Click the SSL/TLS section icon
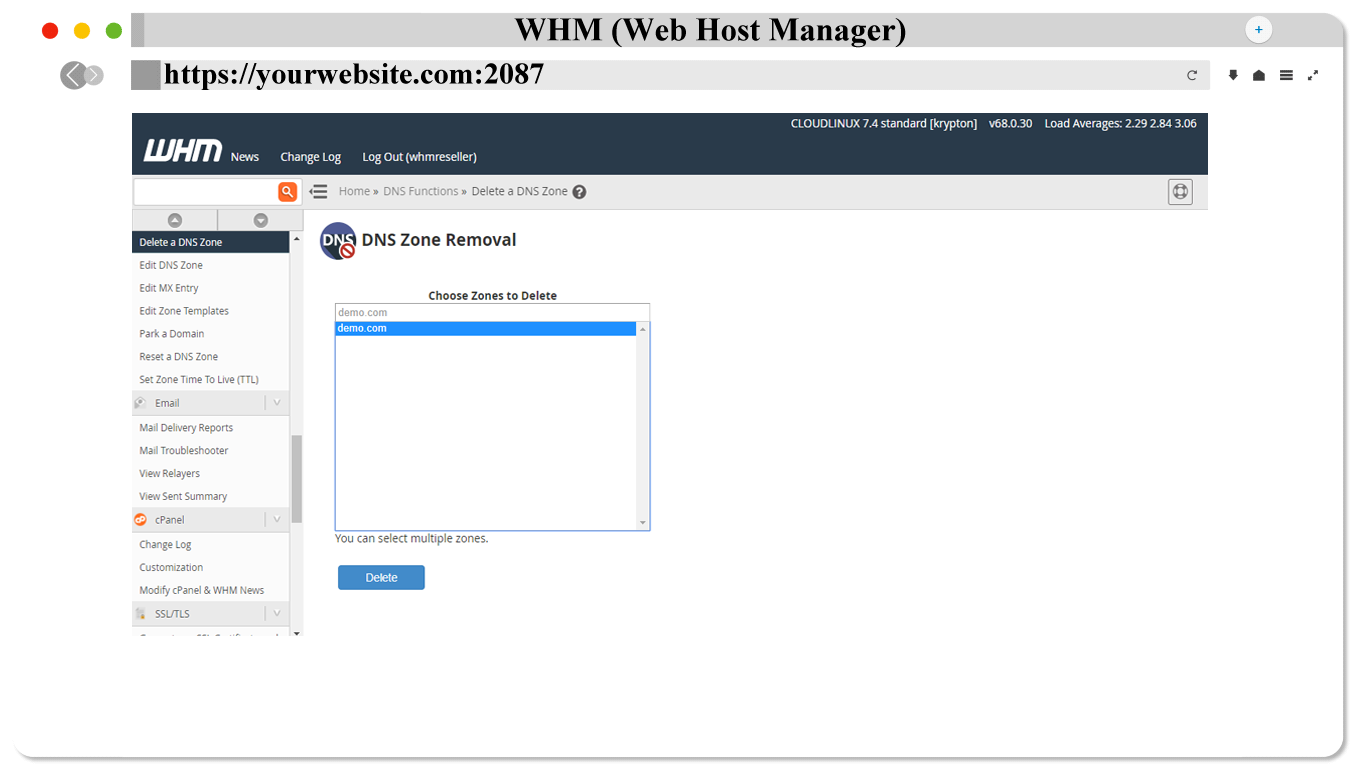Image resolution: width=1362 pixels, height=769 pixels. (x=141, y=614)
